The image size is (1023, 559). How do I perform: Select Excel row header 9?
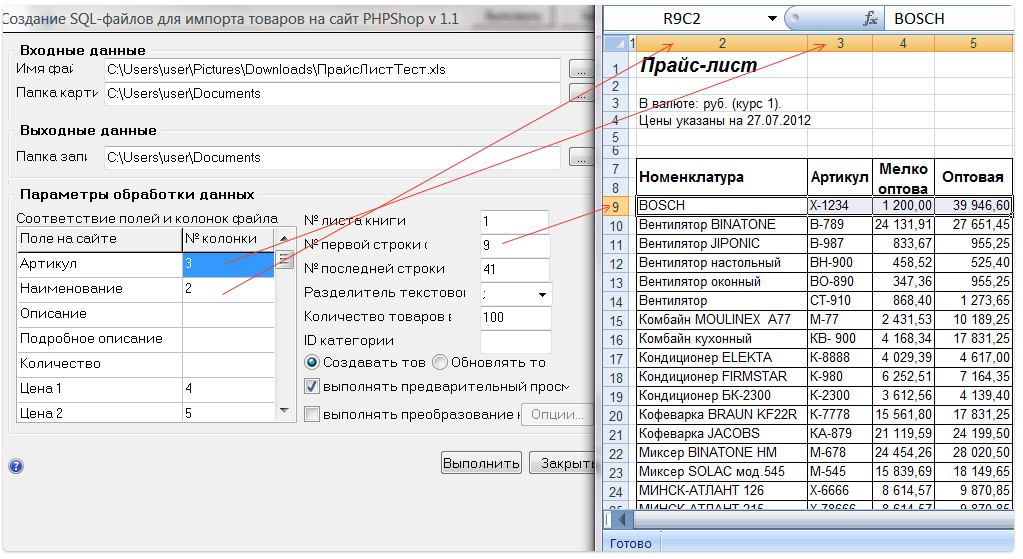pos(616,207)
